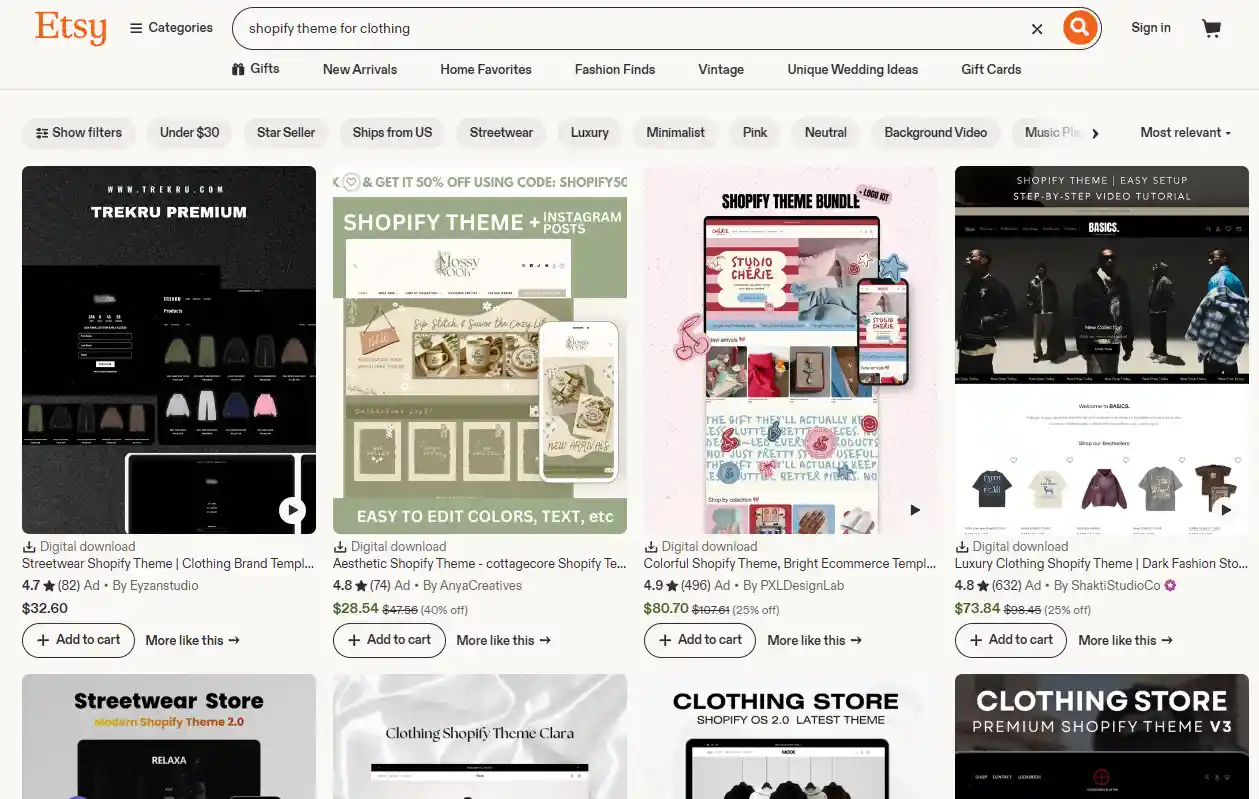Open Aesthetic Shopify Theme cottagecore title
This screenshot has height=799, width=1259.
tap(480, 563)
